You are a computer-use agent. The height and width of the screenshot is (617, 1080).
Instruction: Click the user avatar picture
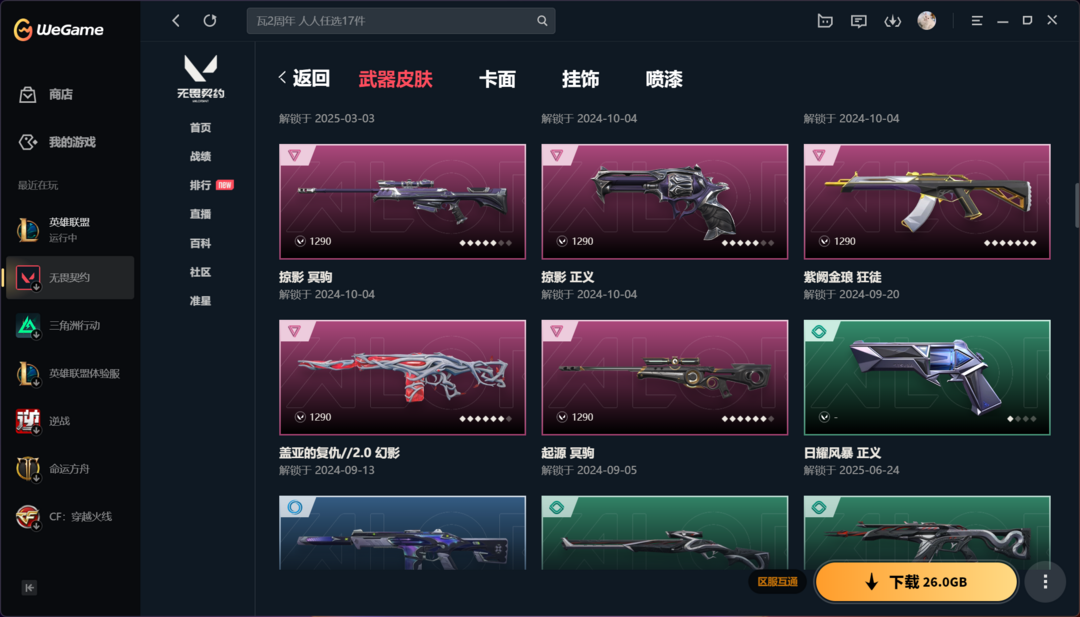click(x=926, y=21)
